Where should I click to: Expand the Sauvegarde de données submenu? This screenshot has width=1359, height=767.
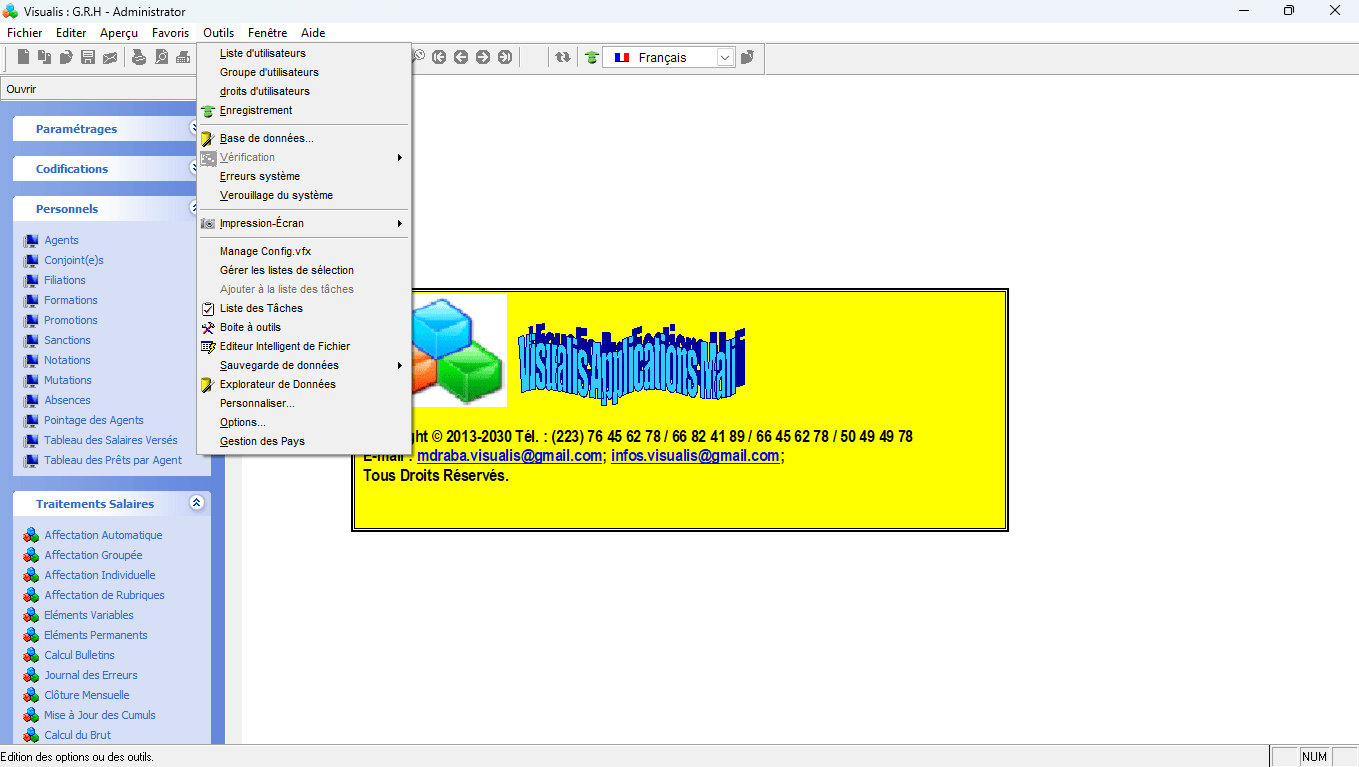click(x=304, y=365)
